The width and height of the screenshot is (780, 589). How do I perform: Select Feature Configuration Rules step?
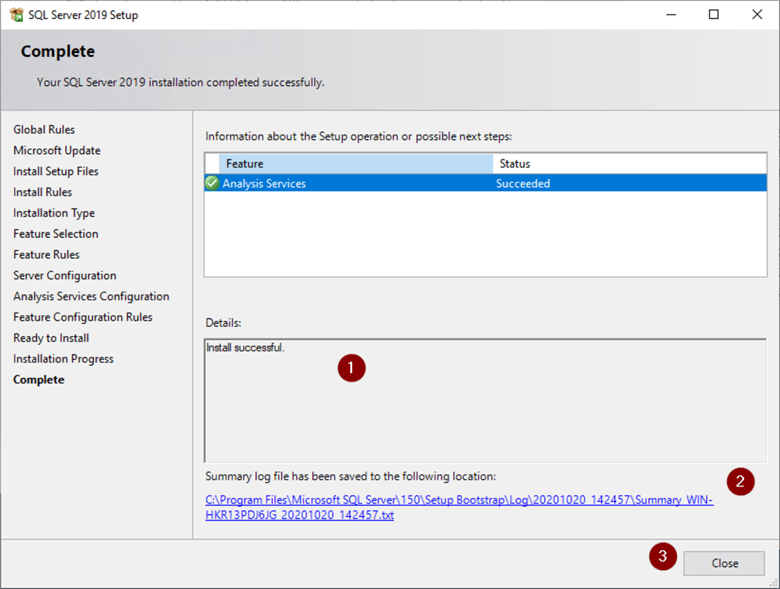pos(83,317)
